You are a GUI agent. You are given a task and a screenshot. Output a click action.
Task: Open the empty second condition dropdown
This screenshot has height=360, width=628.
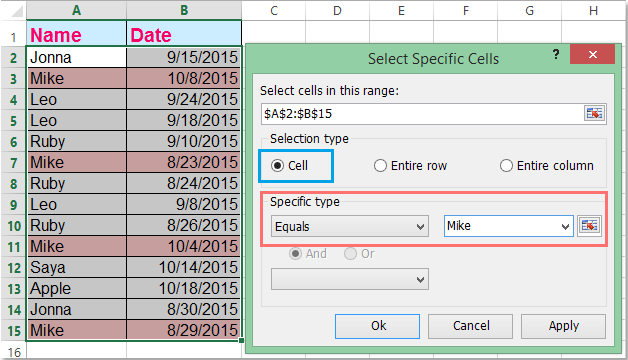pos(350,279)
